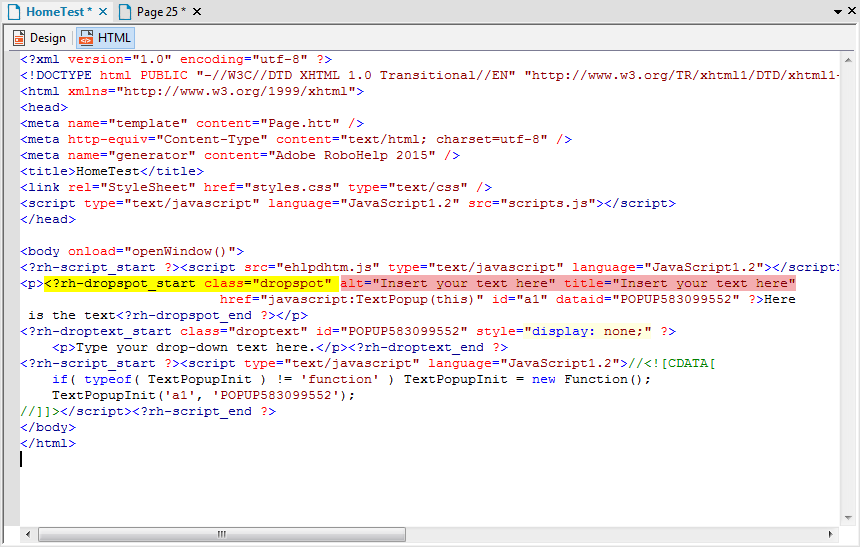The image size is (860, 547).
Task: Click the DOCTYPE html PUBLIC line
Action: coord(429,75)
